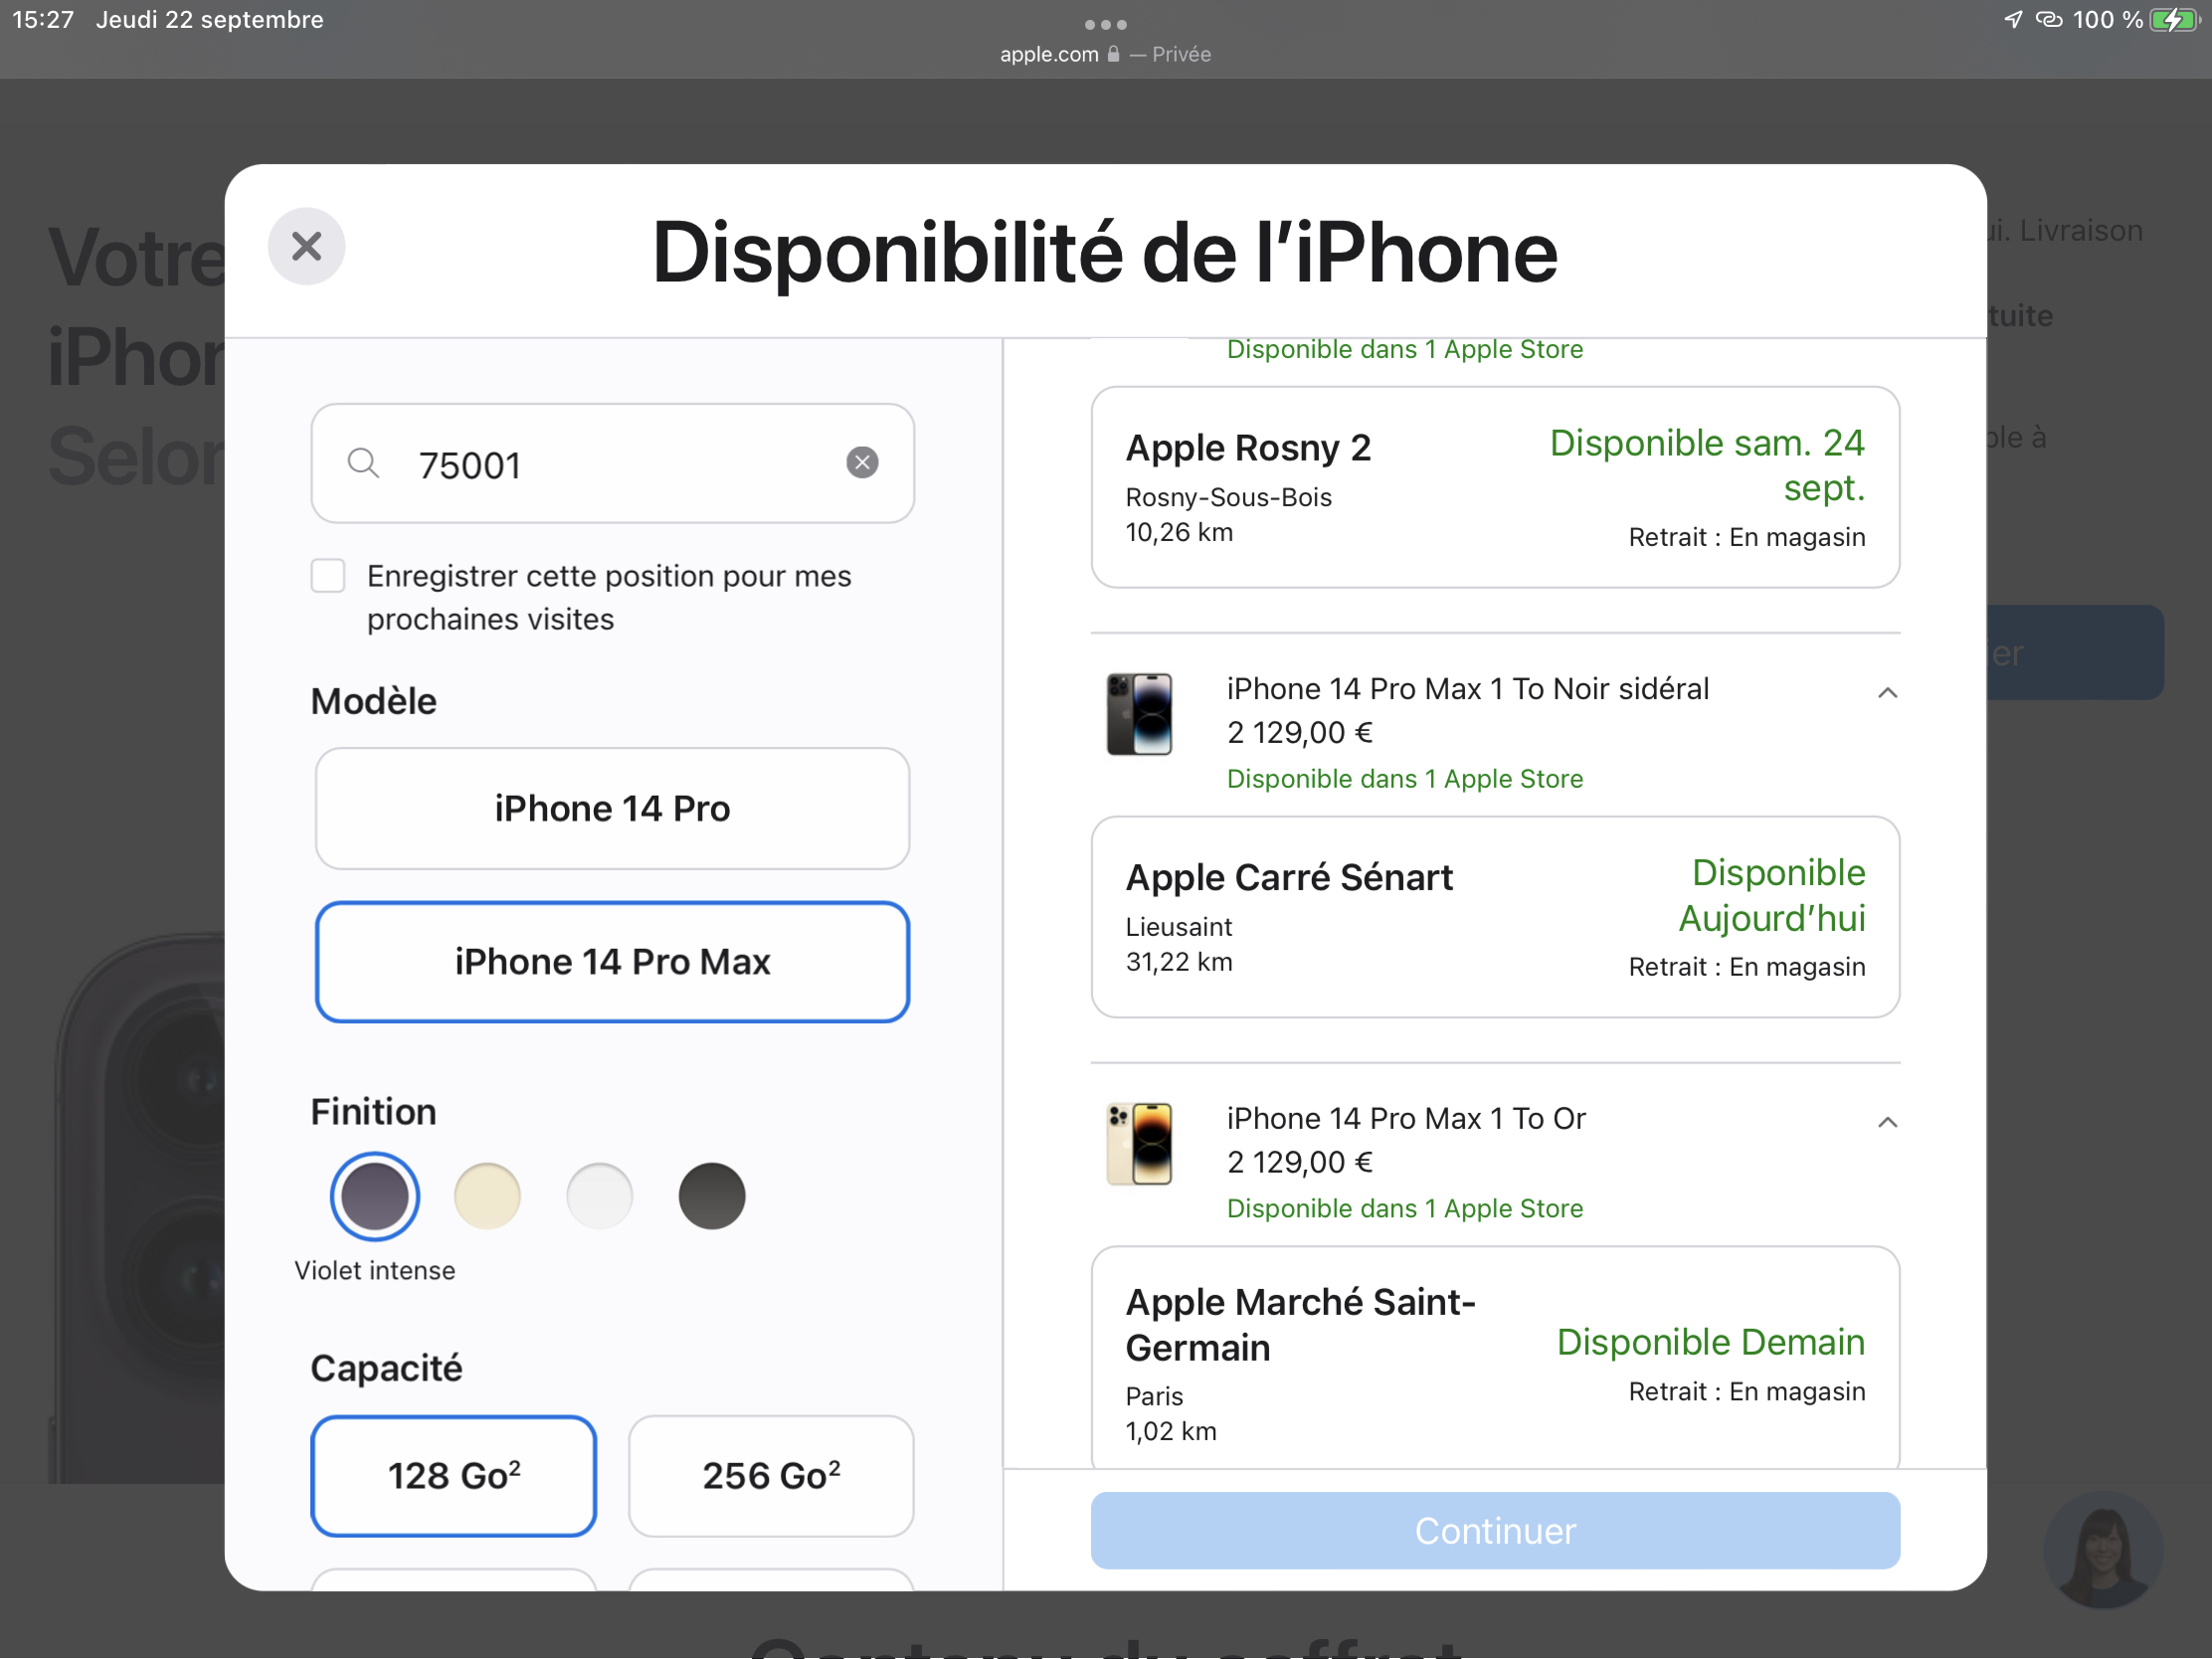The image size is (2212, 1659).
Task: Tap the three-dot multitasking menu
Action: [x=1105, y=24]
